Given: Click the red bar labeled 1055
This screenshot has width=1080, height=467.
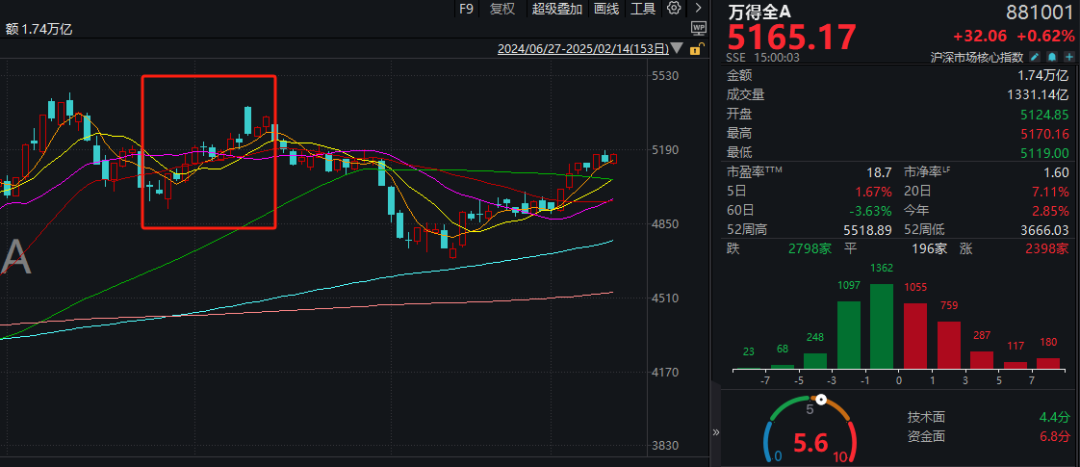Looking at the screenshot, I should 916,336.
